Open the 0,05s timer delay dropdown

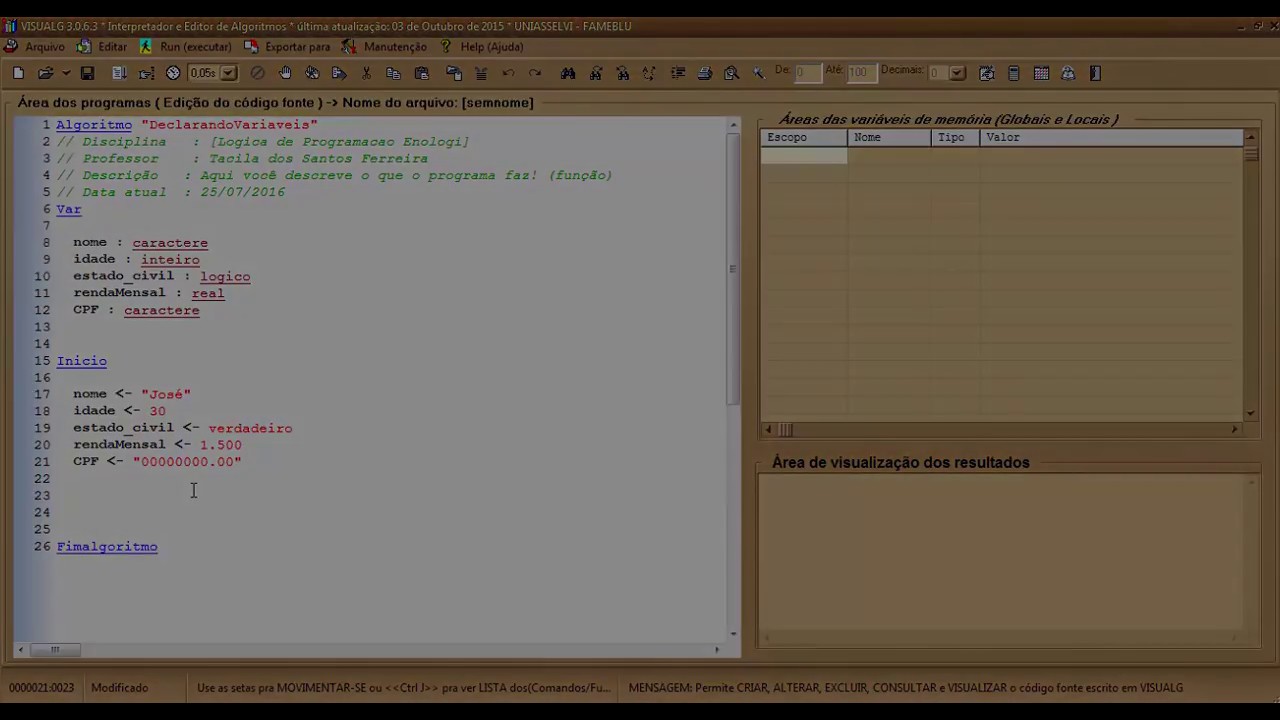[x=229, y=73]
